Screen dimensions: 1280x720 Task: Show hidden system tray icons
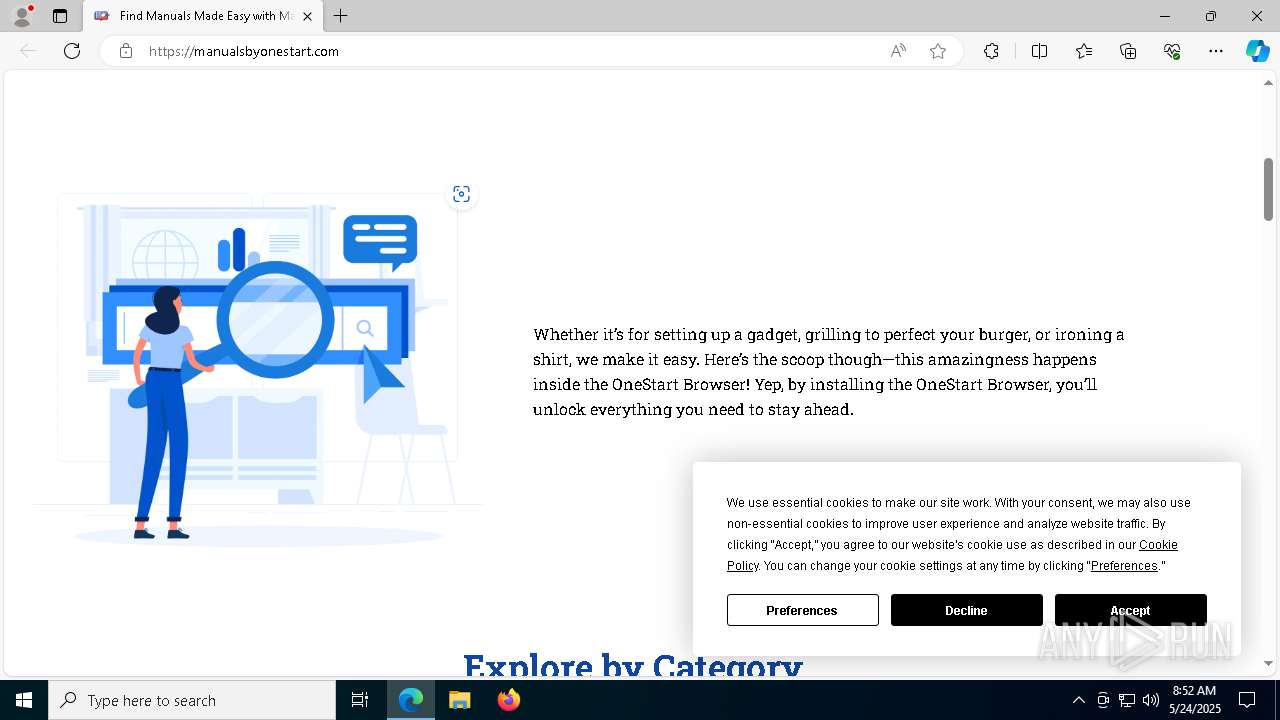tap(1078, 700)
